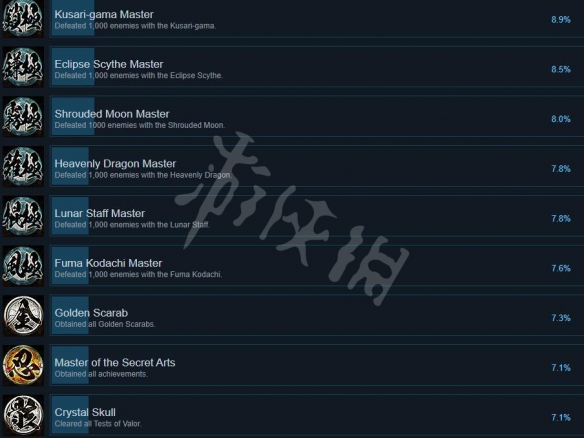Click 'Obtained all achievements.' description
The height and width of the screenshot is (438, 584).
coord(101,374)
